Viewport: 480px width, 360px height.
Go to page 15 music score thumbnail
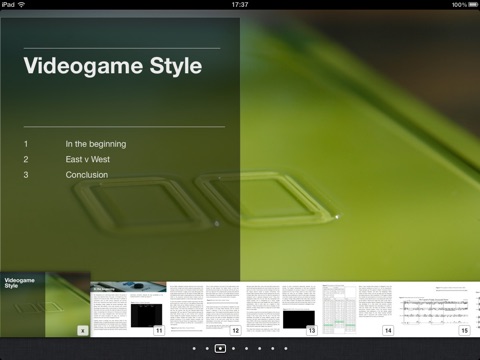434,309
